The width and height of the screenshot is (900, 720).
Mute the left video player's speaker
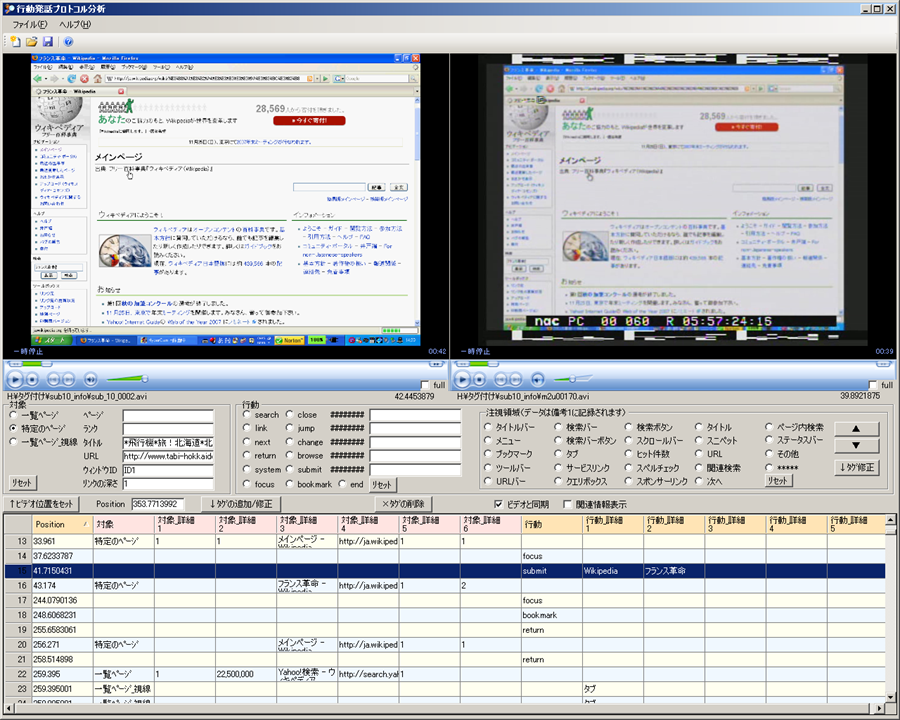(x=90, y=379)
